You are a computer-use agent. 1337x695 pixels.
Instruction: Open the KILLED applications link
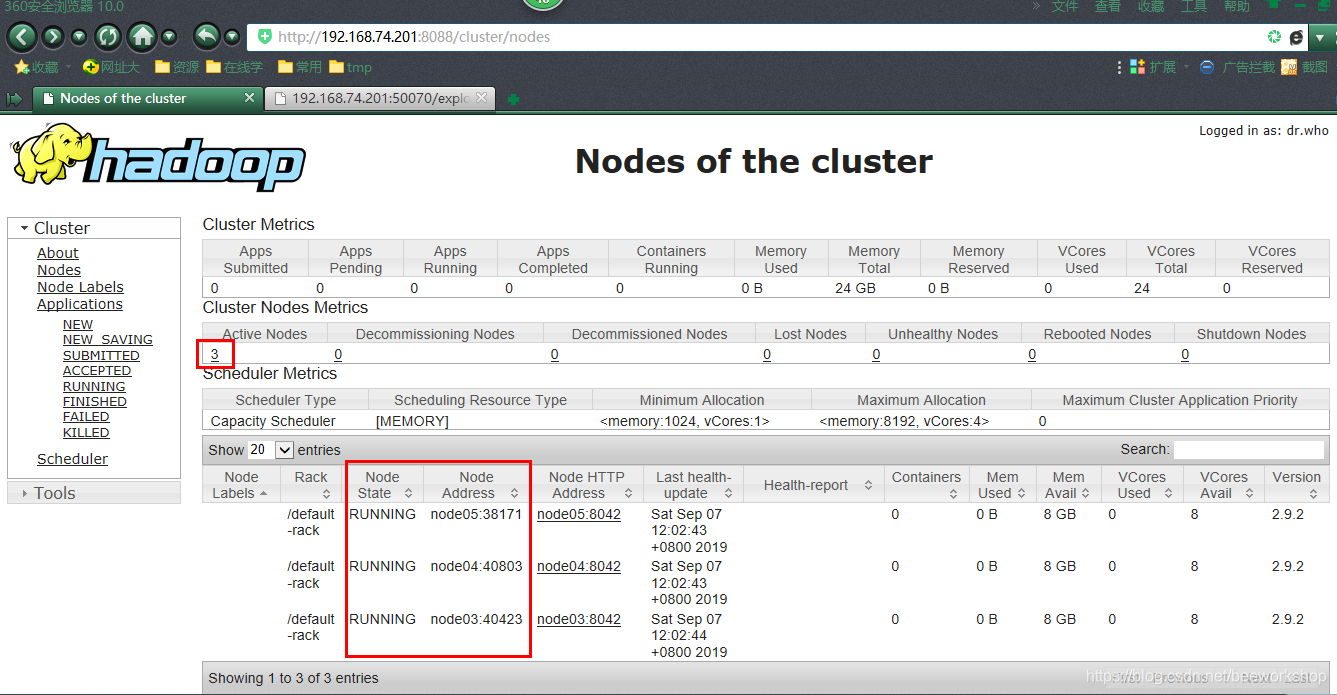coord(86,432)
